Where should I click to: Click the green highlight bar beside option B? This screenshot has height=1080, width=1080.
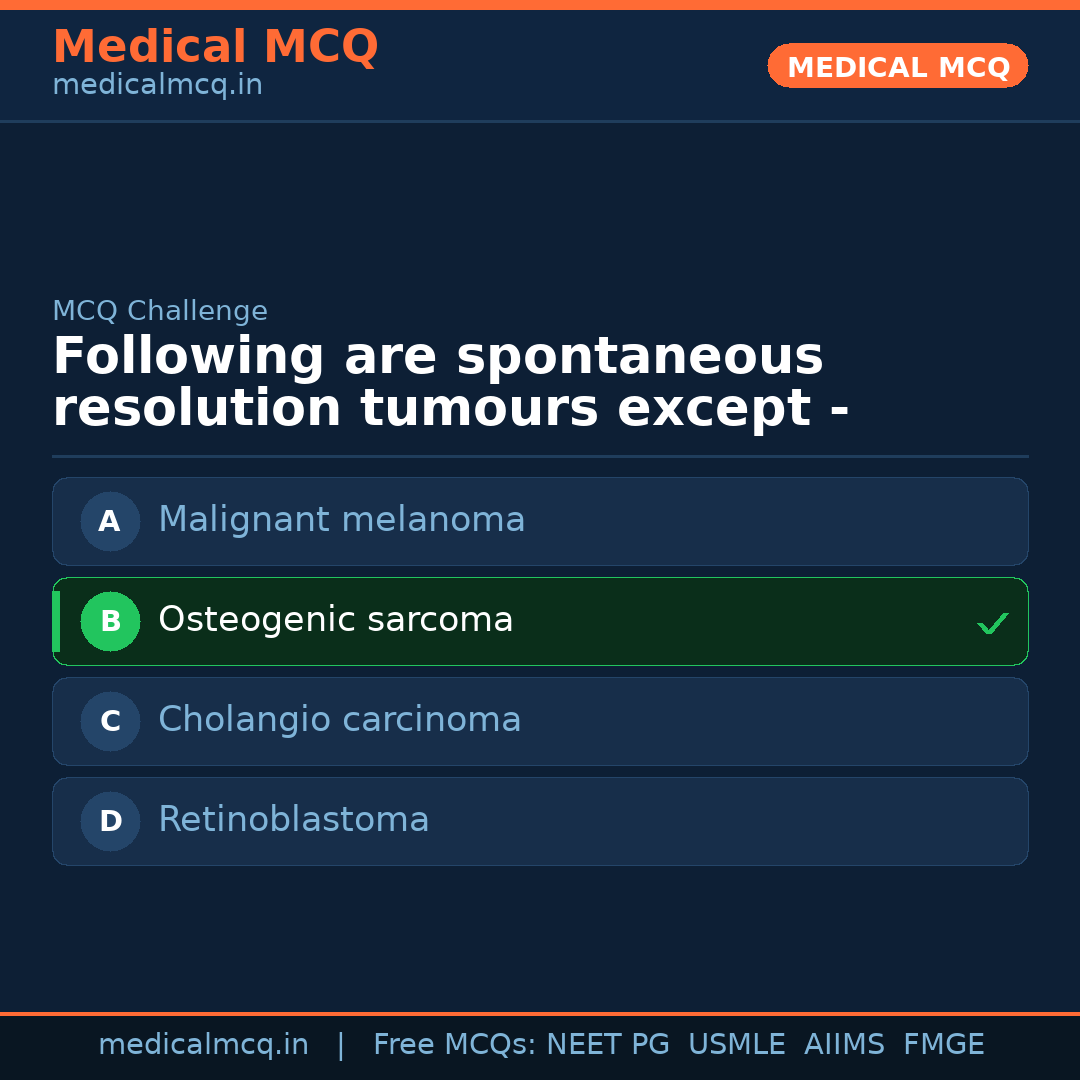click(x=55, y=621)
